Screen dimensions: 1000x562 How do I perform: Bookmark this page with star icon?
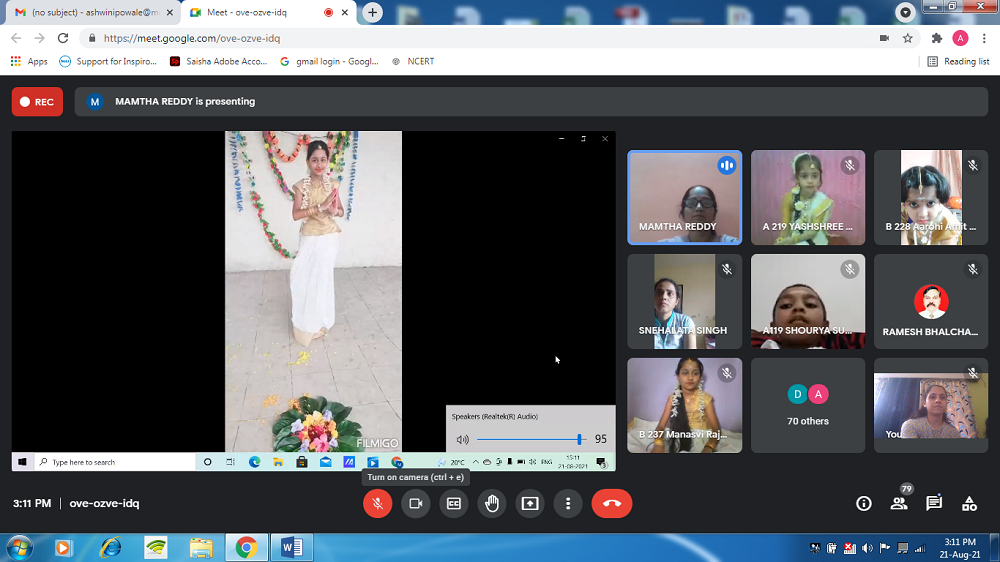(x=908, y=38)
